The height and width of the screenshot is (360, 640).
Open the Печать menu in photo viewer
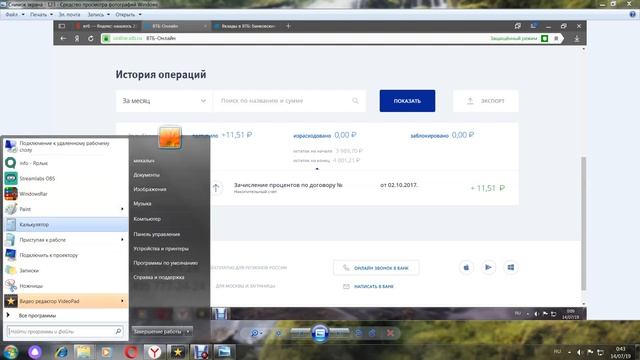pyautogui.click(x=41, y=14)
